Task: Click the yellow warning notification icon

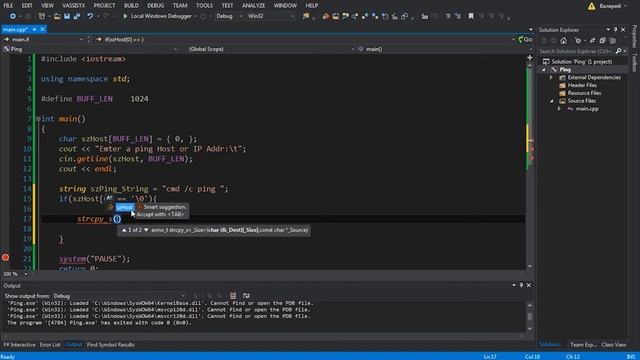Action: pos(591,6)
